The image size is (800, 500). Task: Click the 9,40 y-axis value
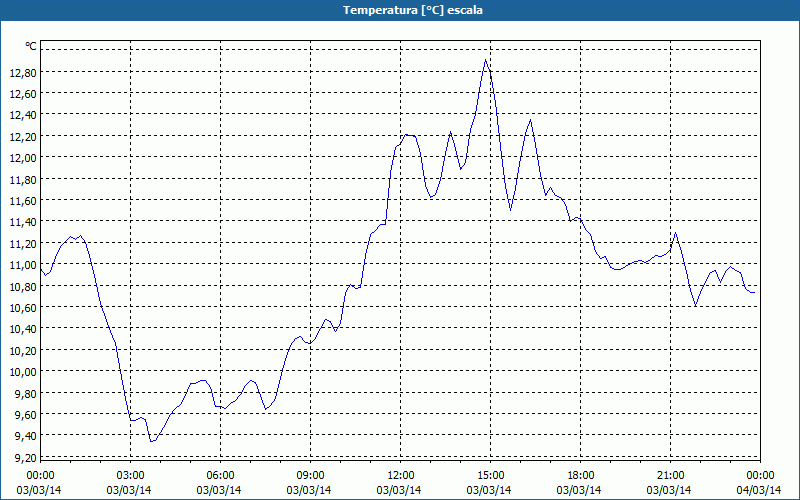coord(26,436)
